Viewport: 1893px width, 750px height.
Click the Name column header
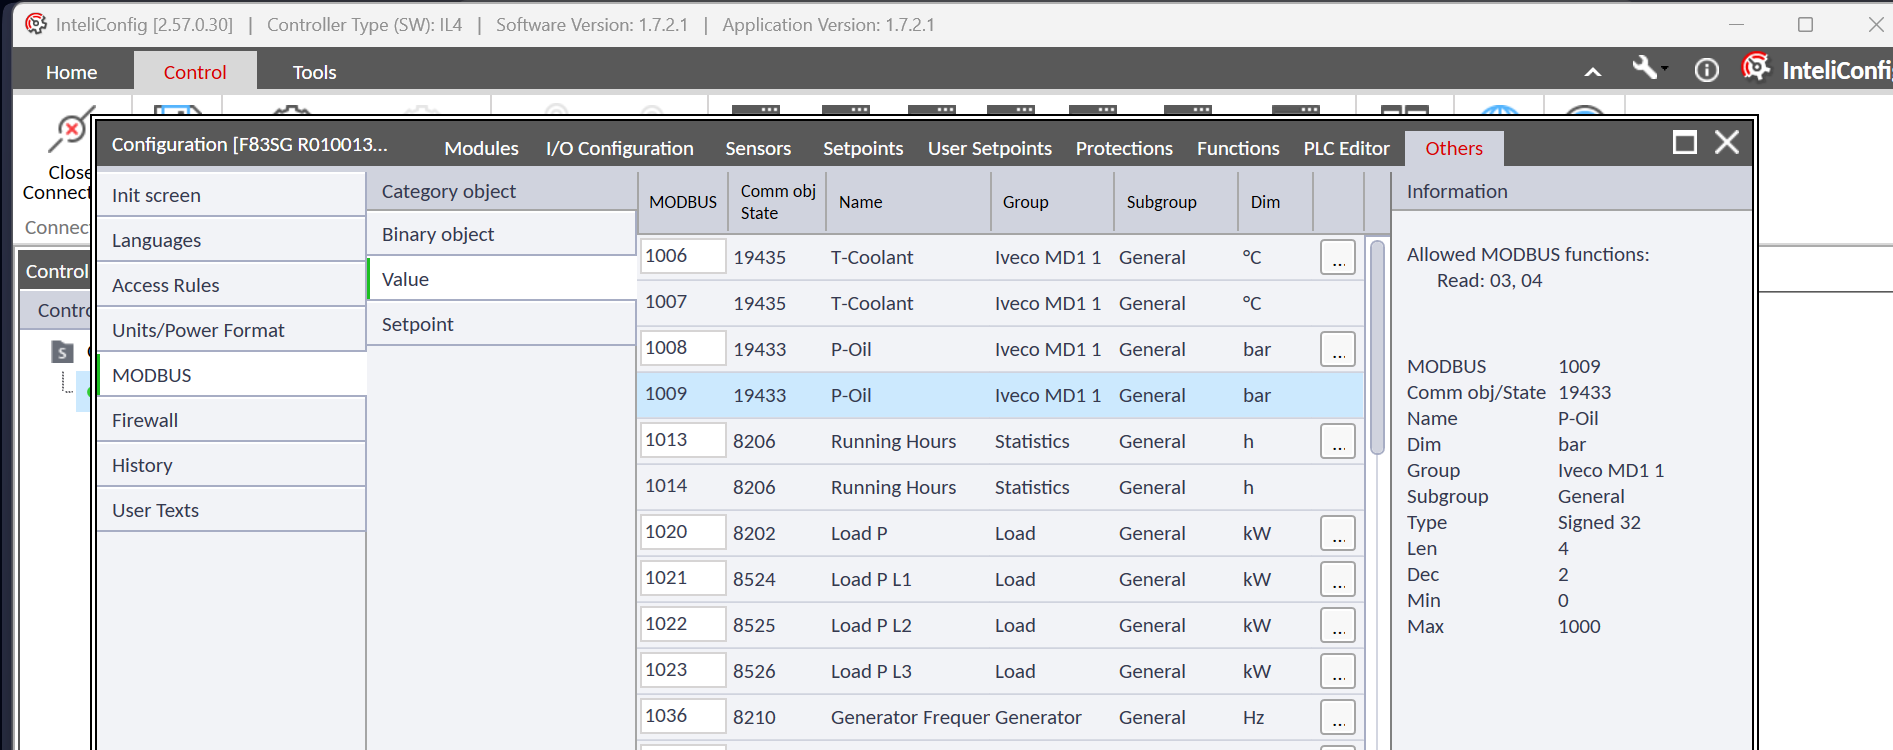(x=909, y=202)
